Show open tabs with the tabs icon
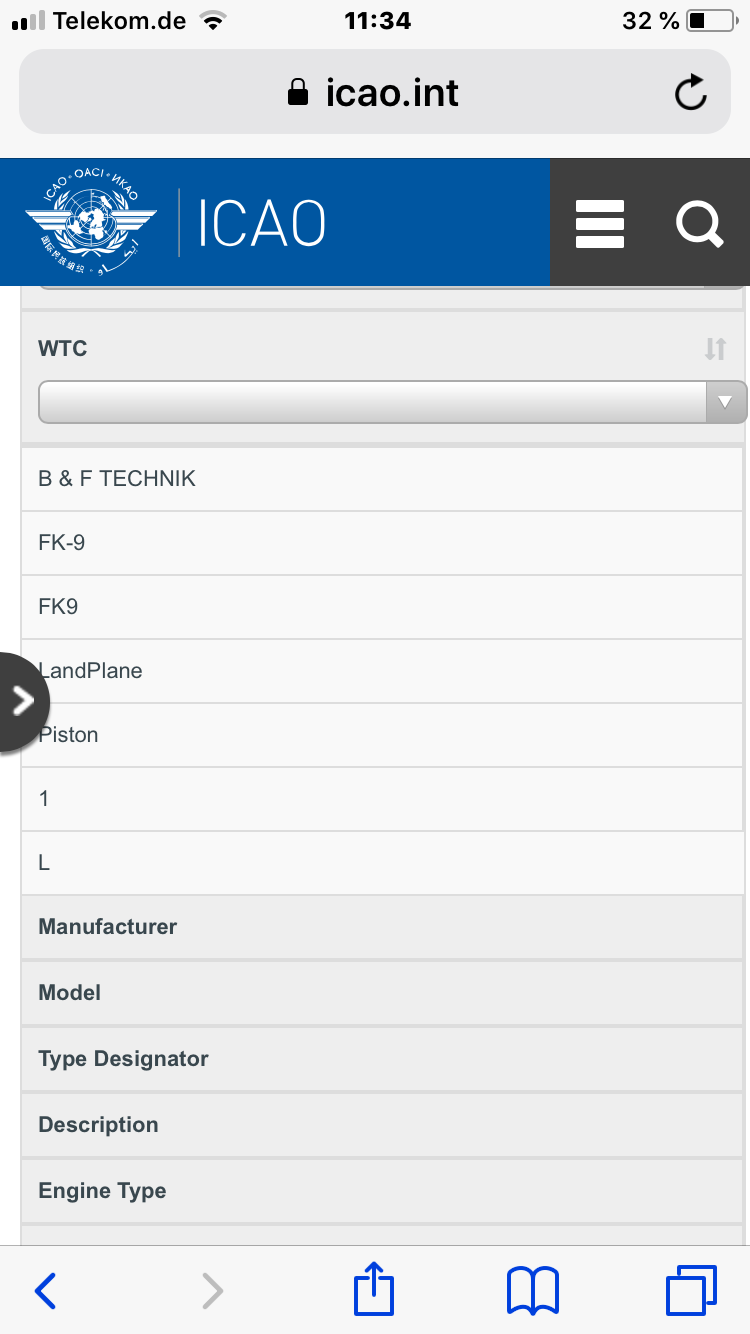This screenshot has height=1334, width=750. click(x=691, y=1290)
